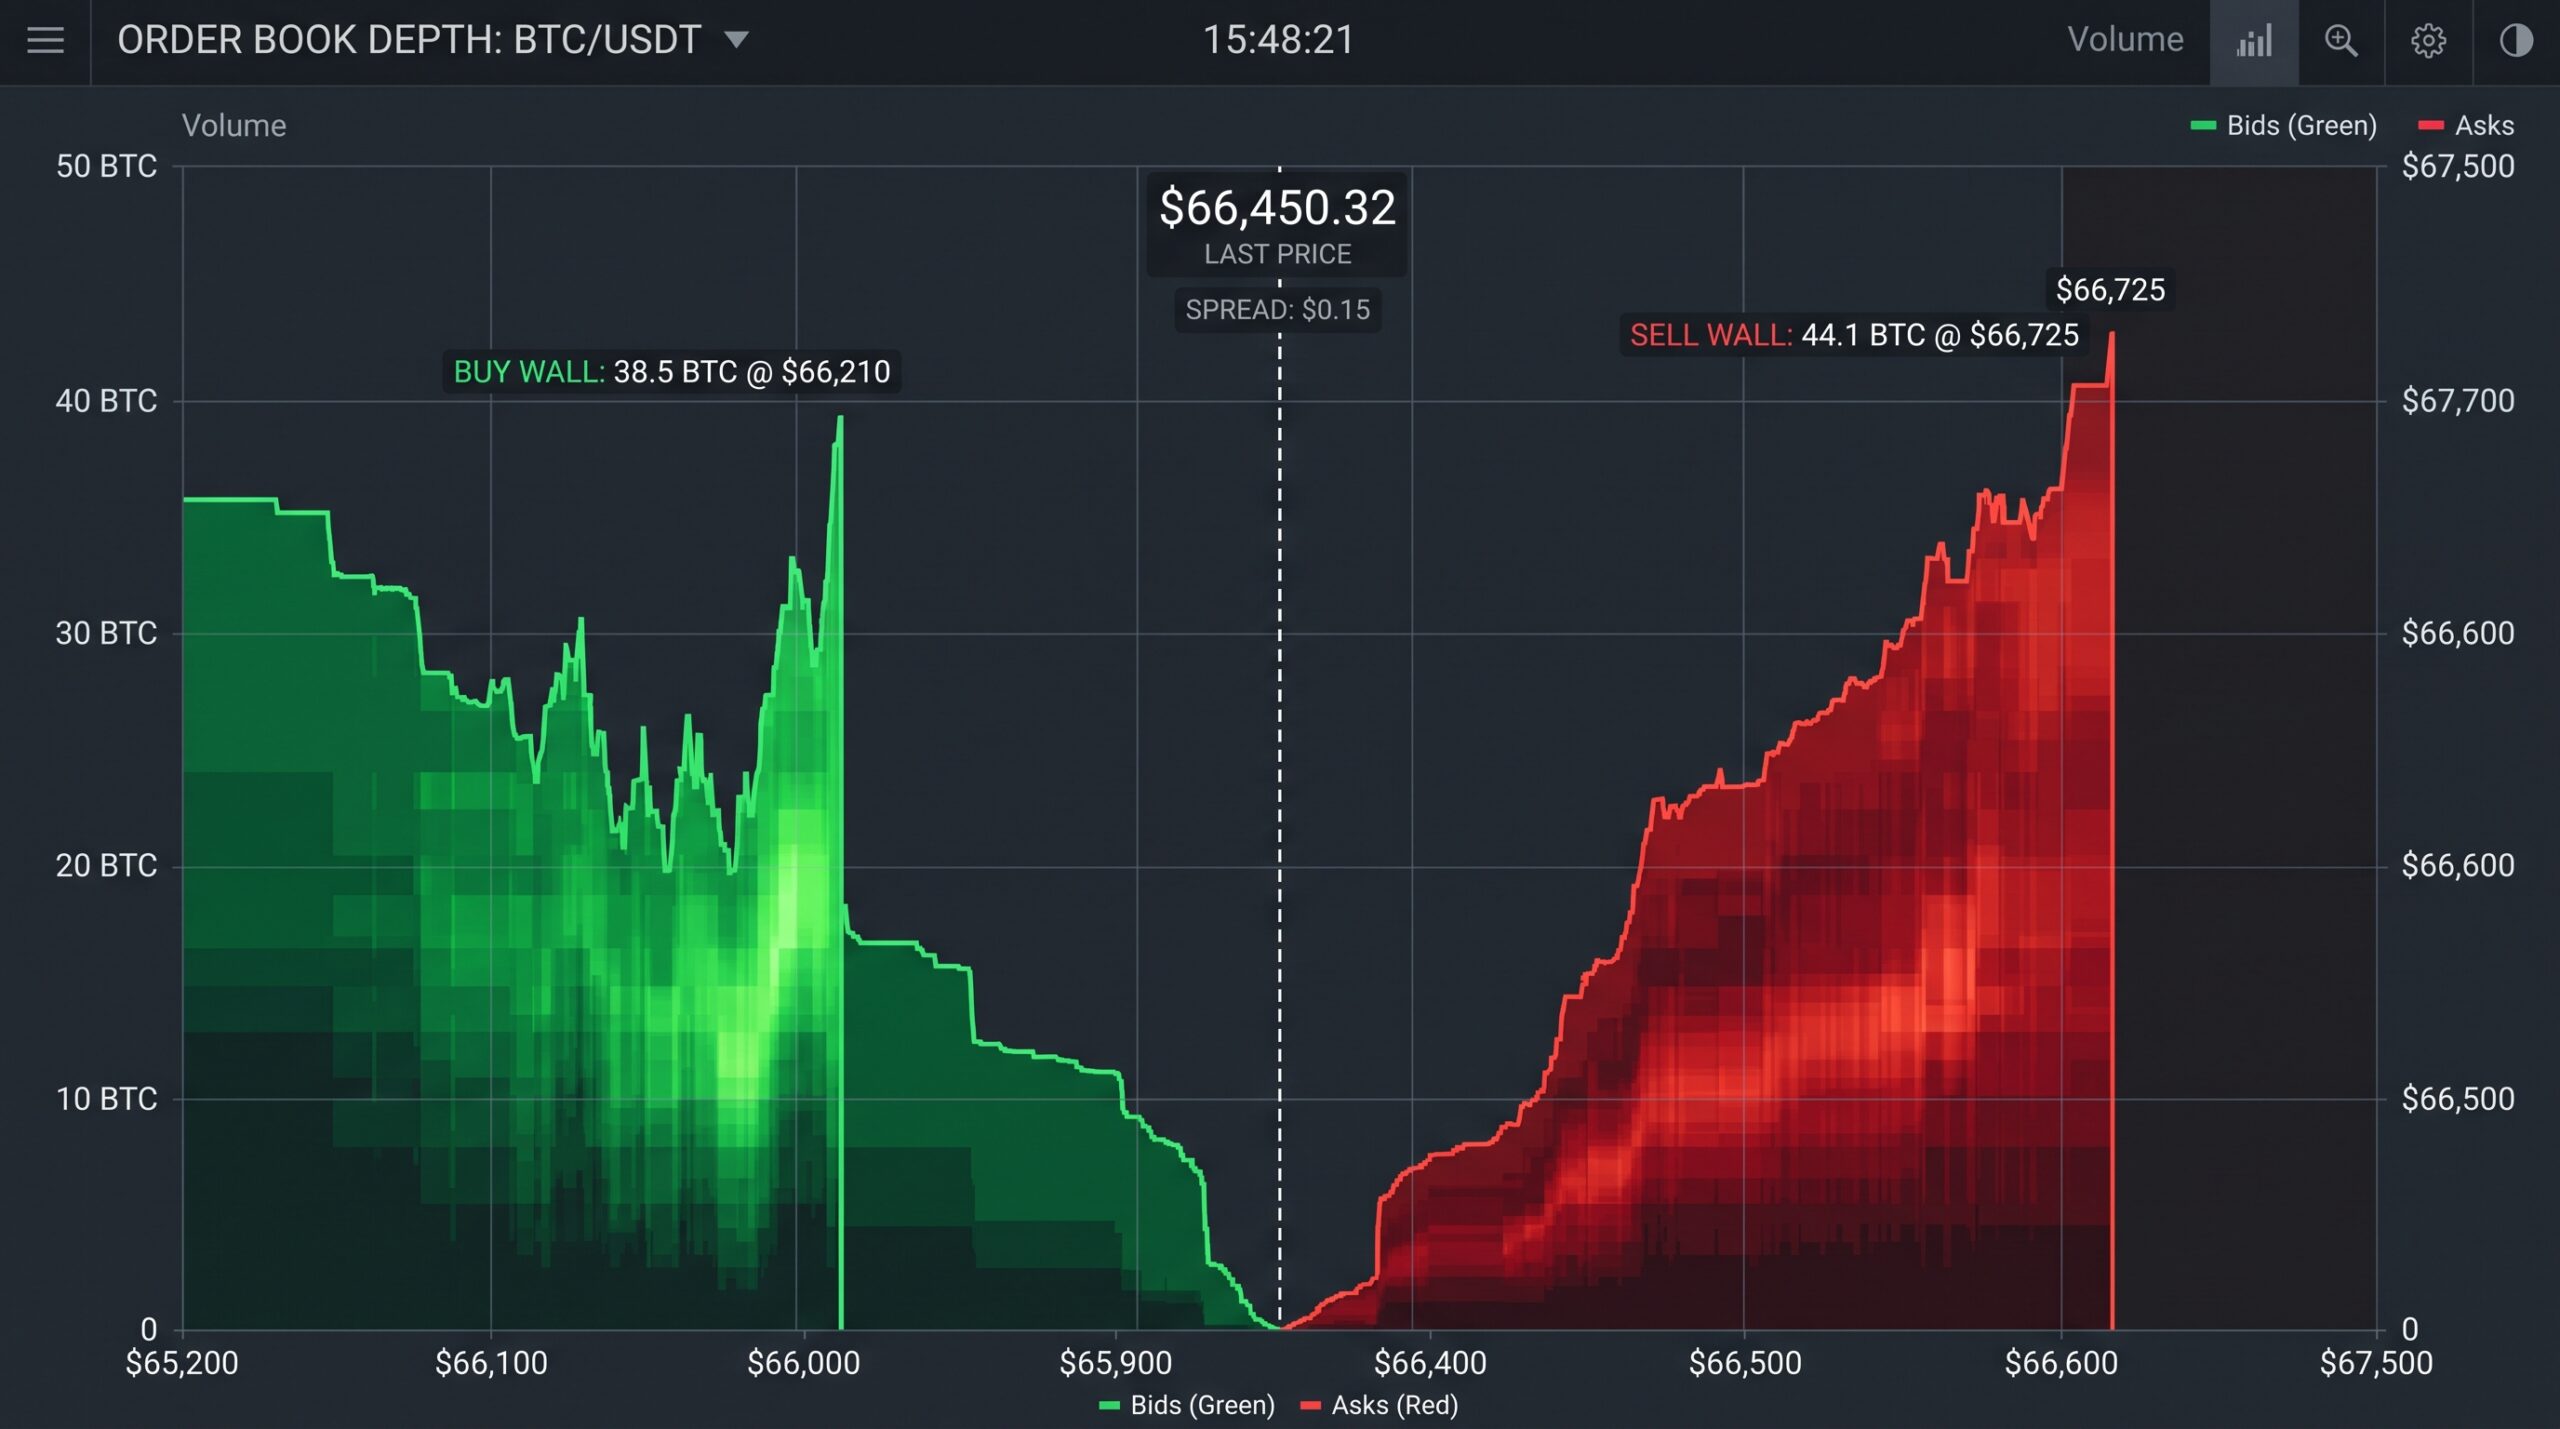This screenshot has width=2560, height=1429.
Task: Click the SPREAD: $0.15 badge
Action: tap(1277, 310)
